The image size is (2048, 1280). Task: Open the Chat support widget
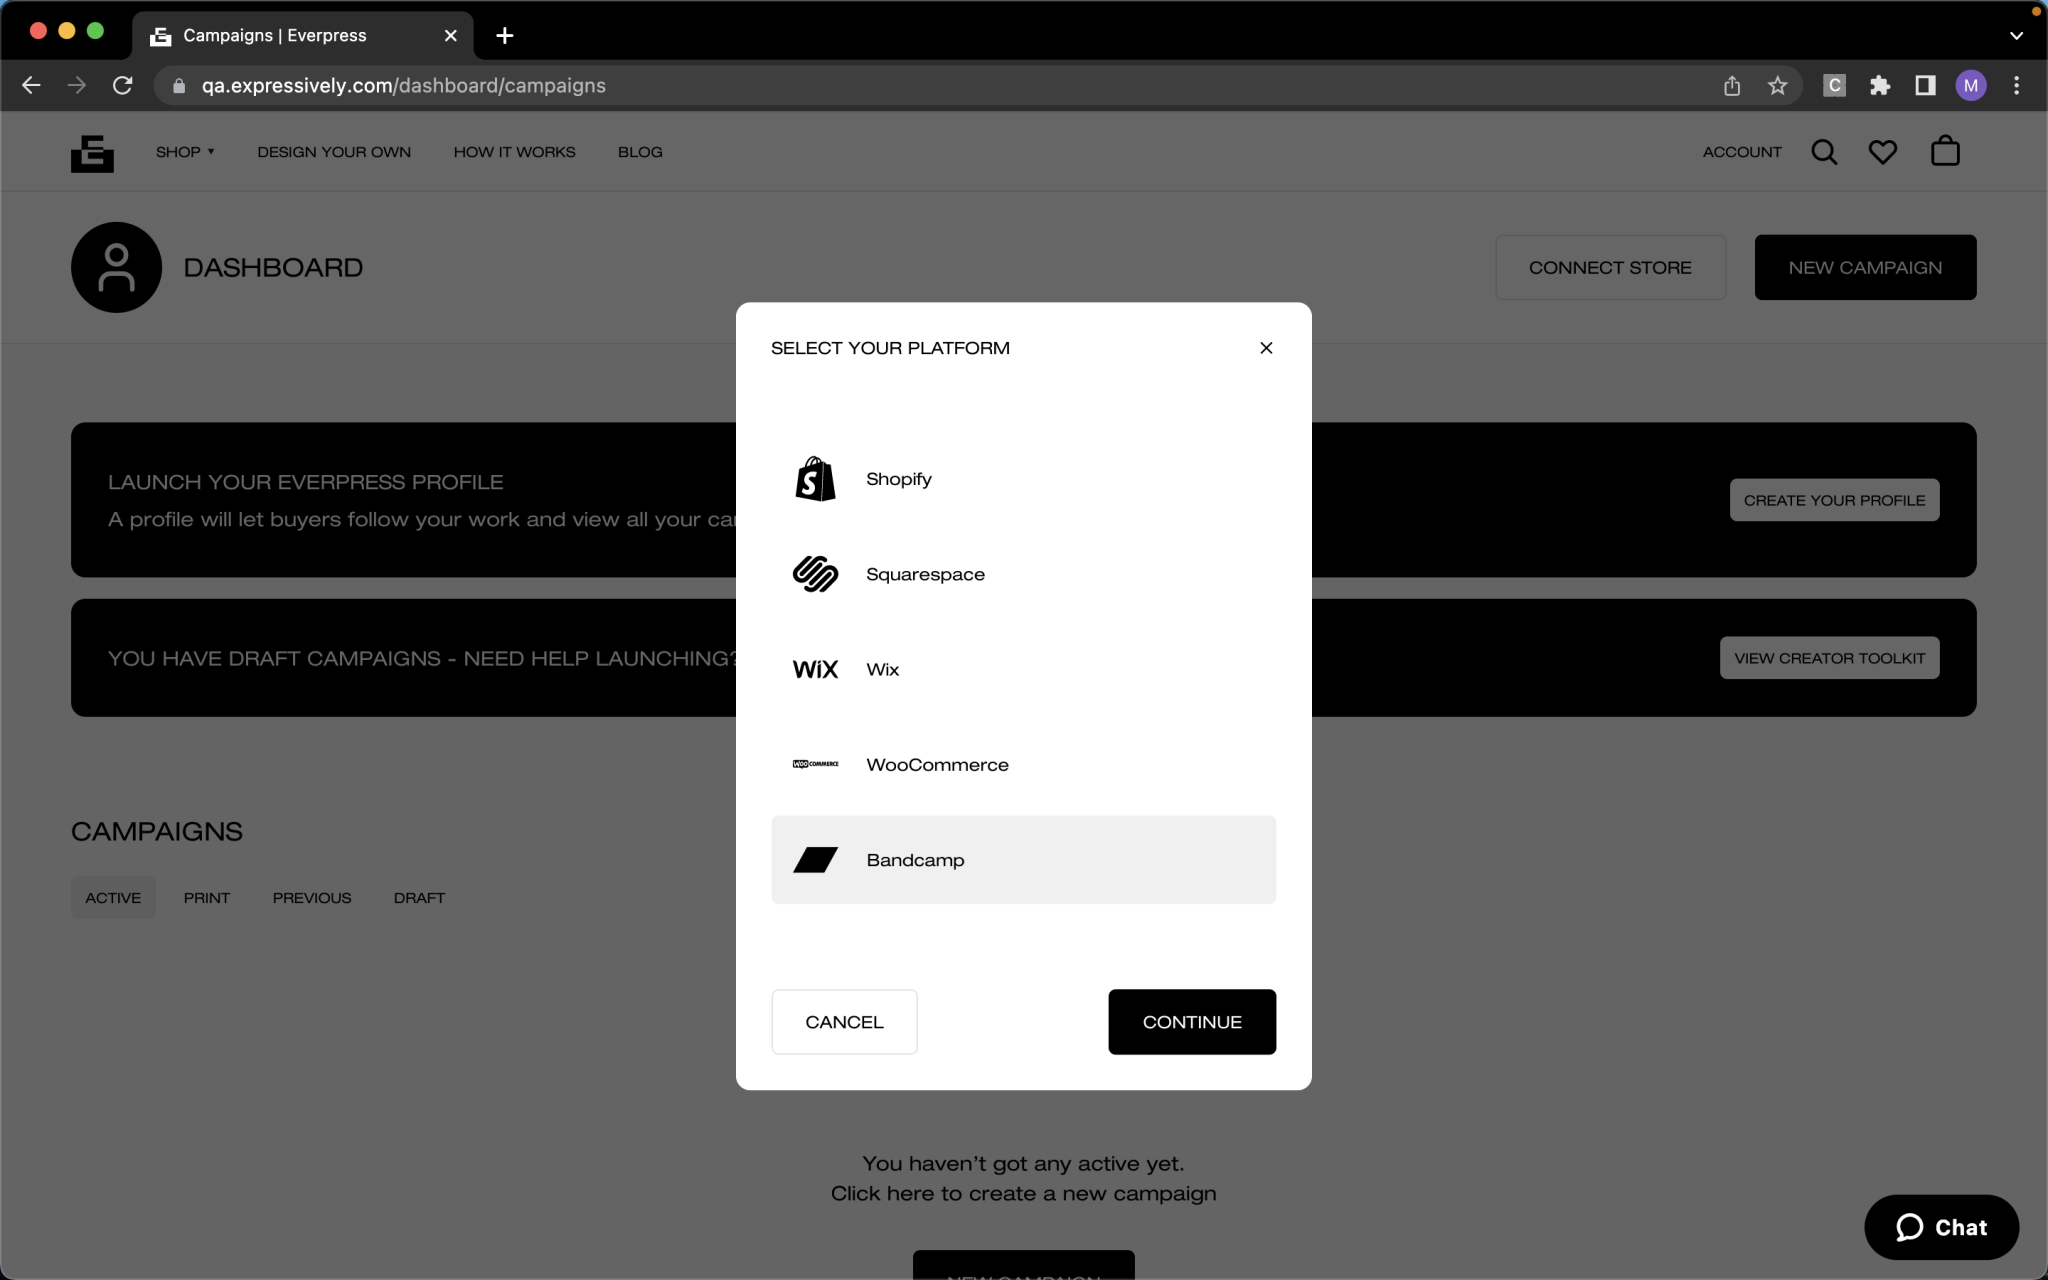point(1938,1226)
